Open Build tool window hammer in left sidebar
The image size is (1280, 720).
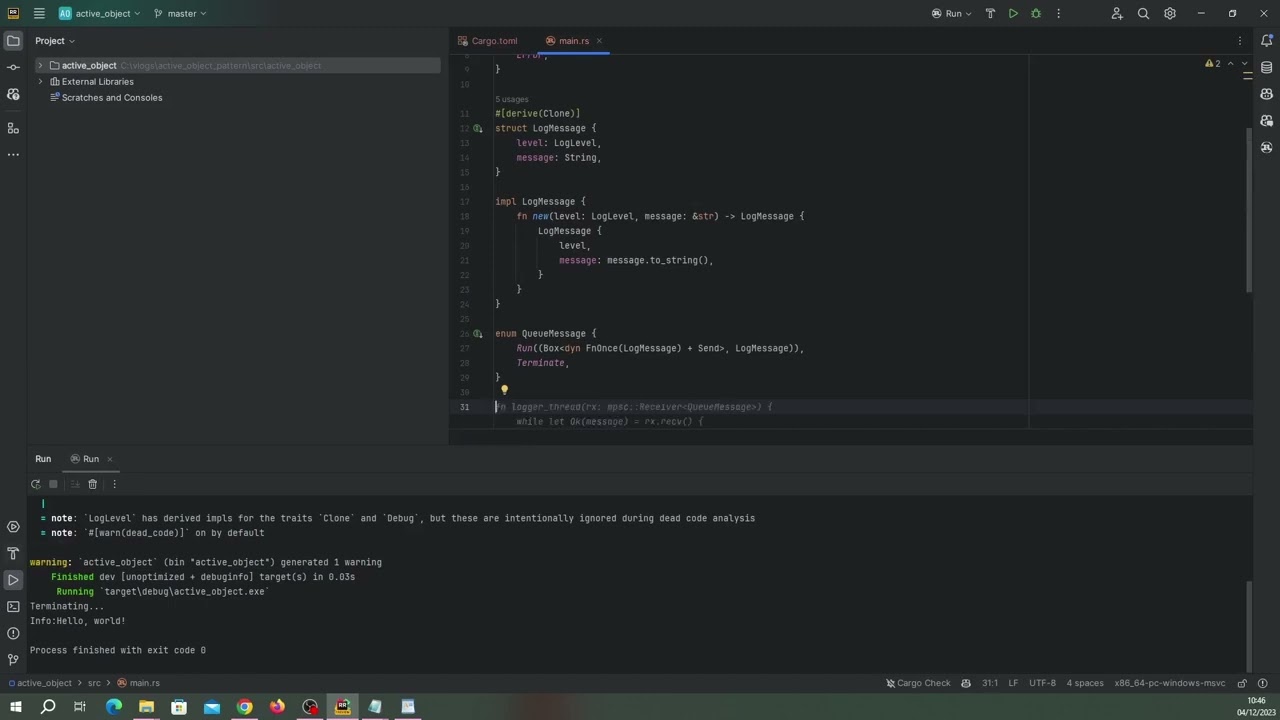coord(13,553)
